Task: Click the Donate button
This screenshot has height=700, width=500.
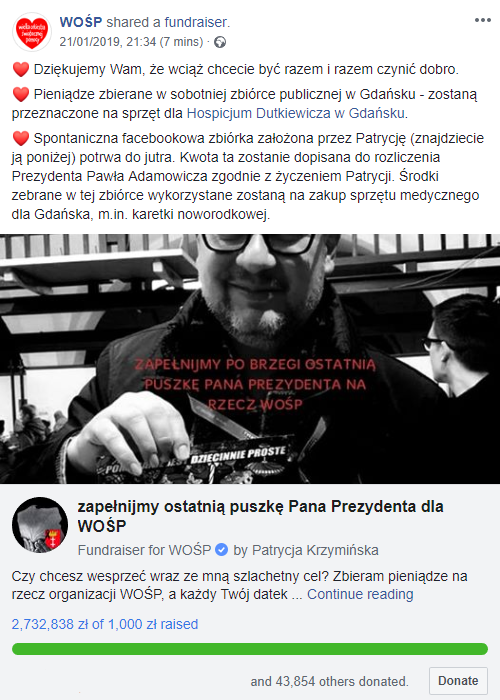Action: coord(458,681)
